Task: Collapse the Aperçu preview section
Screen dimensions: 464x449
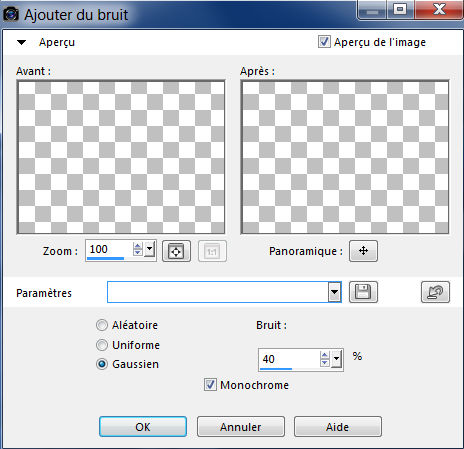Action: click(x=22, y=42)
